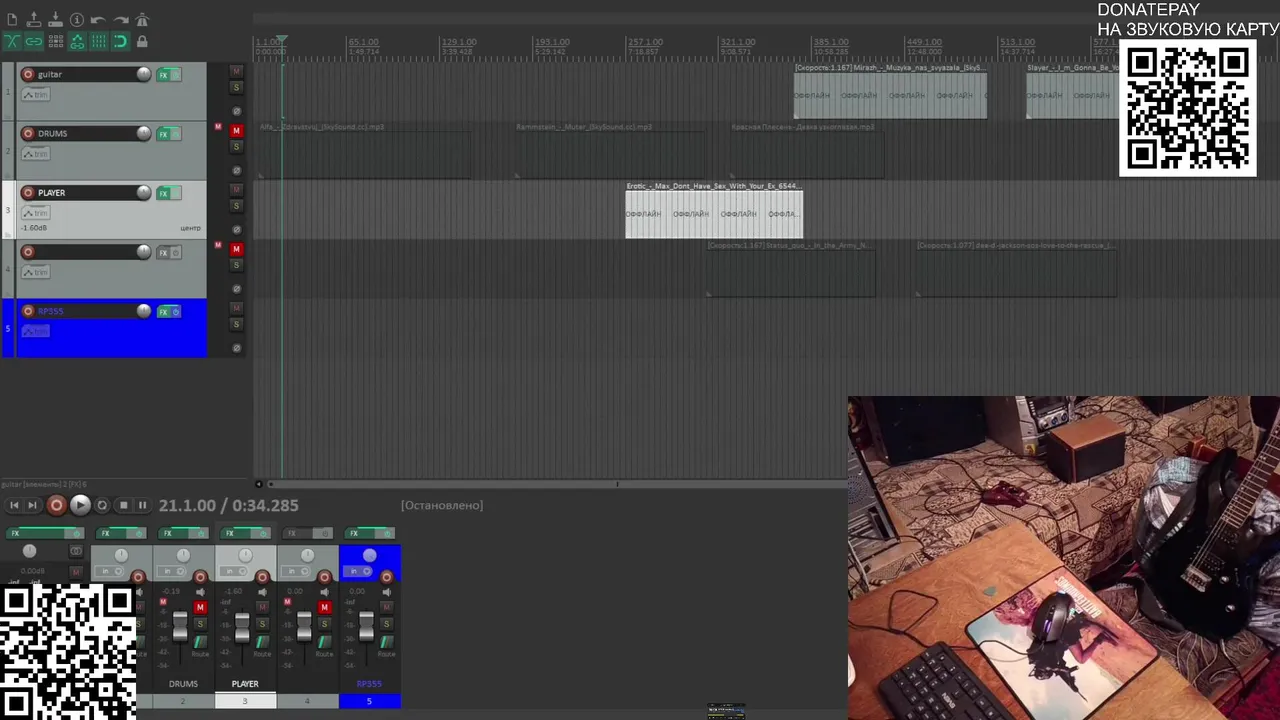1280x720 pixels.
Task: Select the PLAYER mixer strip label
Action: click(245, 684)
